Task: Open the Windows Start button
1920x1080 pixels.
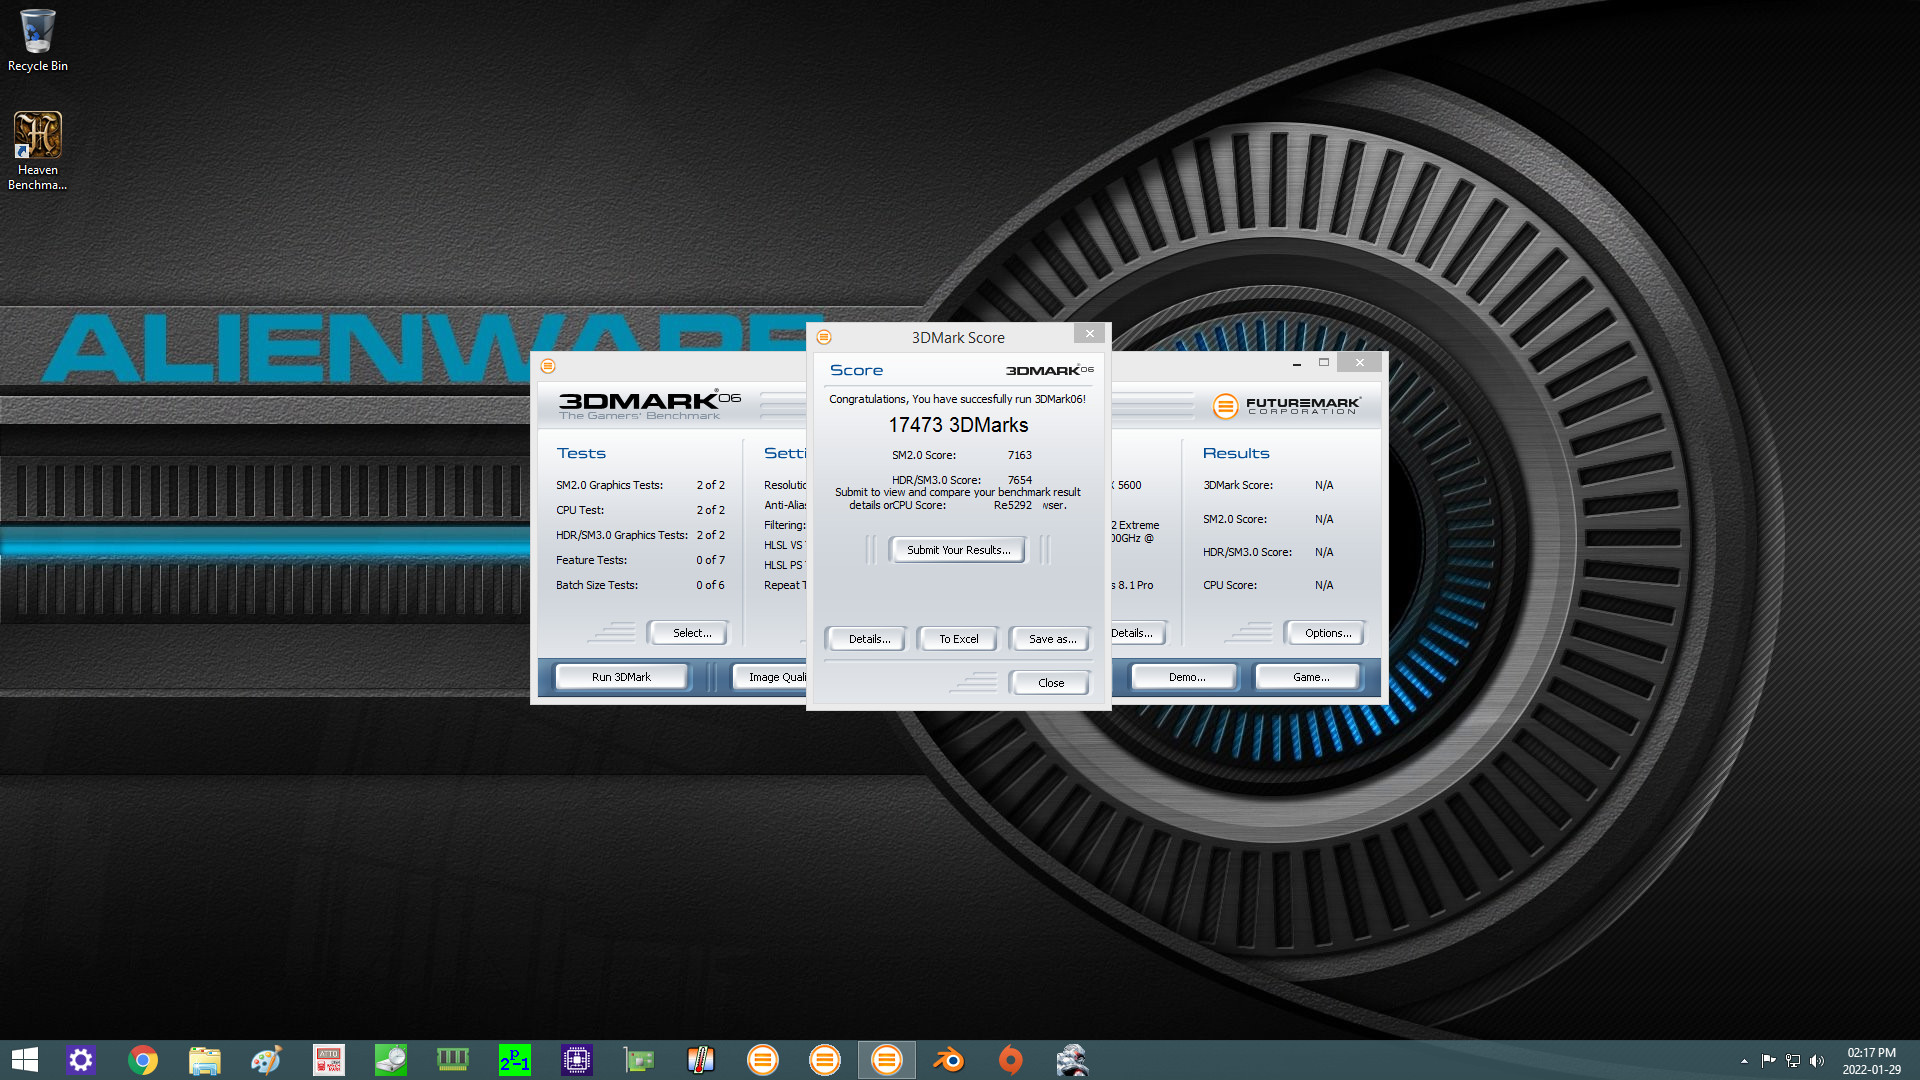Action: 24,1060
